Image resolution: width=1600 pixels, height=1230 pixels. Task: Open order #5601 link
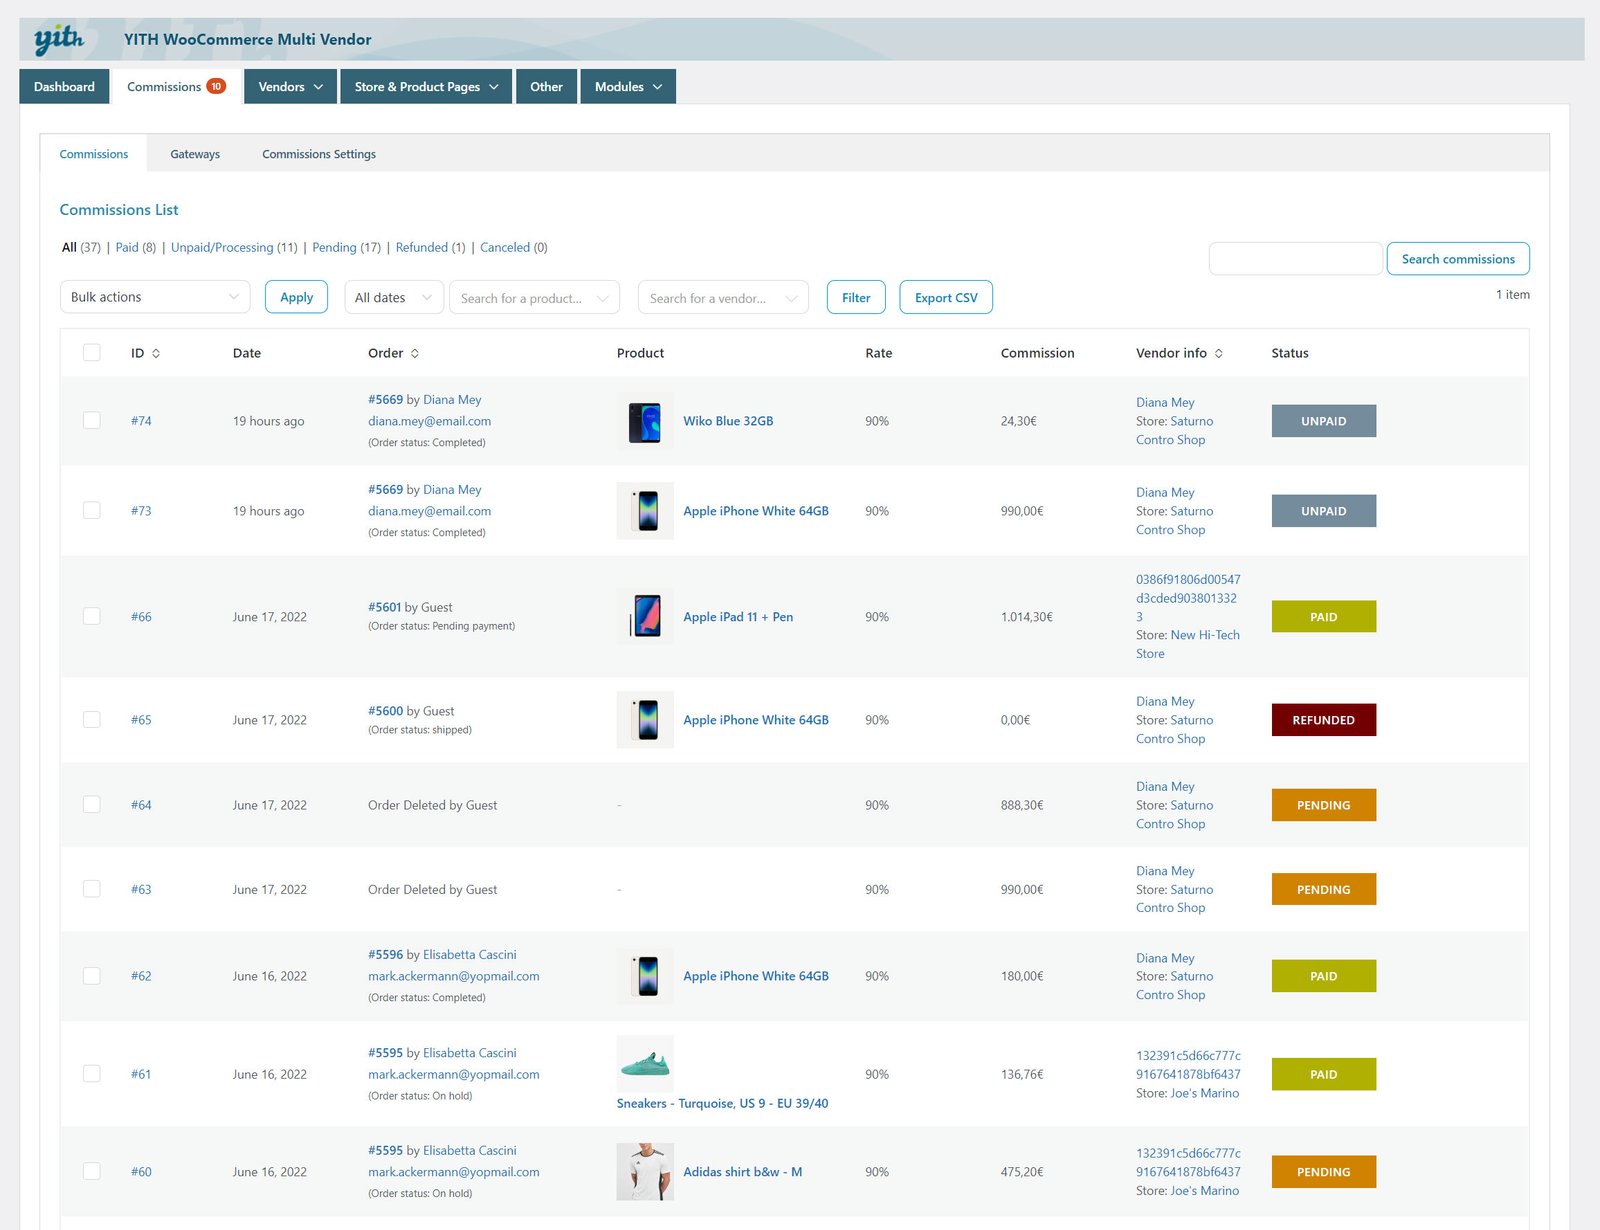384,607
